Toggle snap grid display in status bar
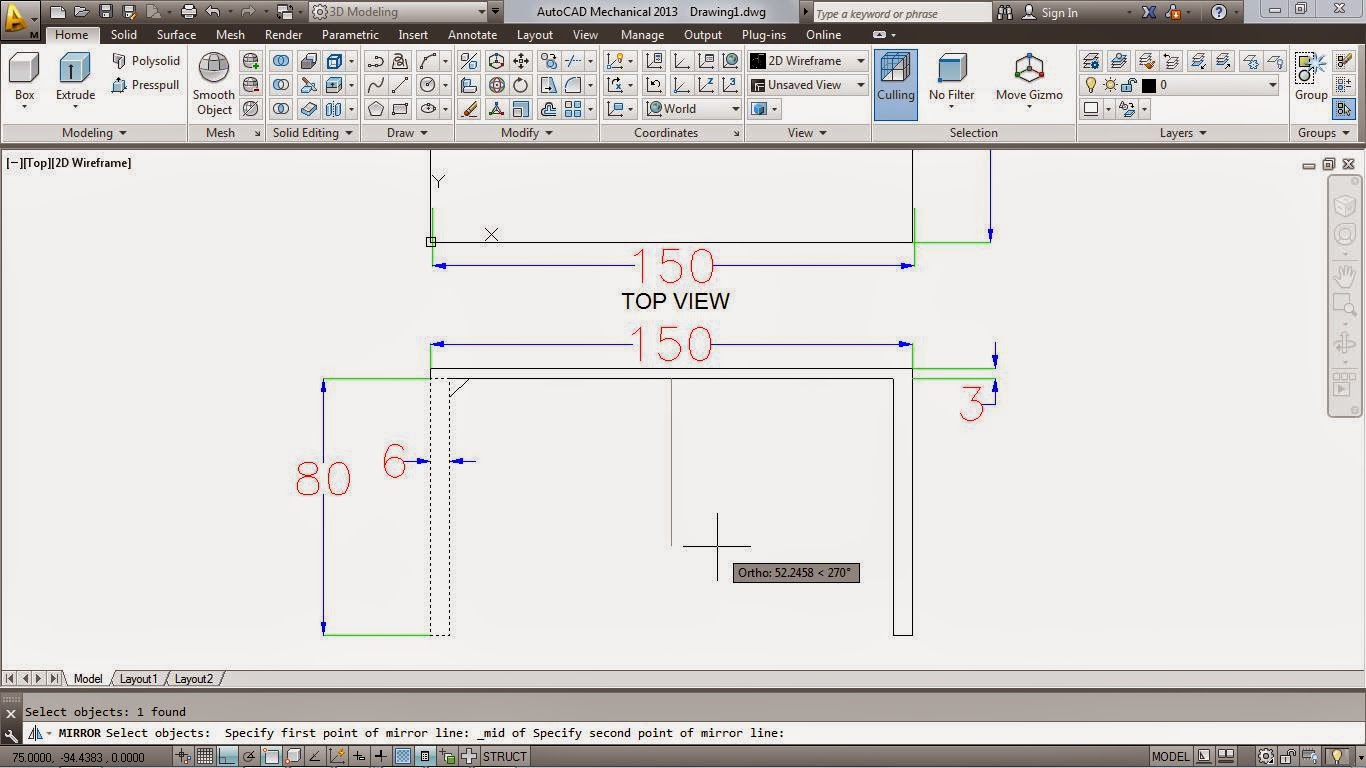 (203, 756)
